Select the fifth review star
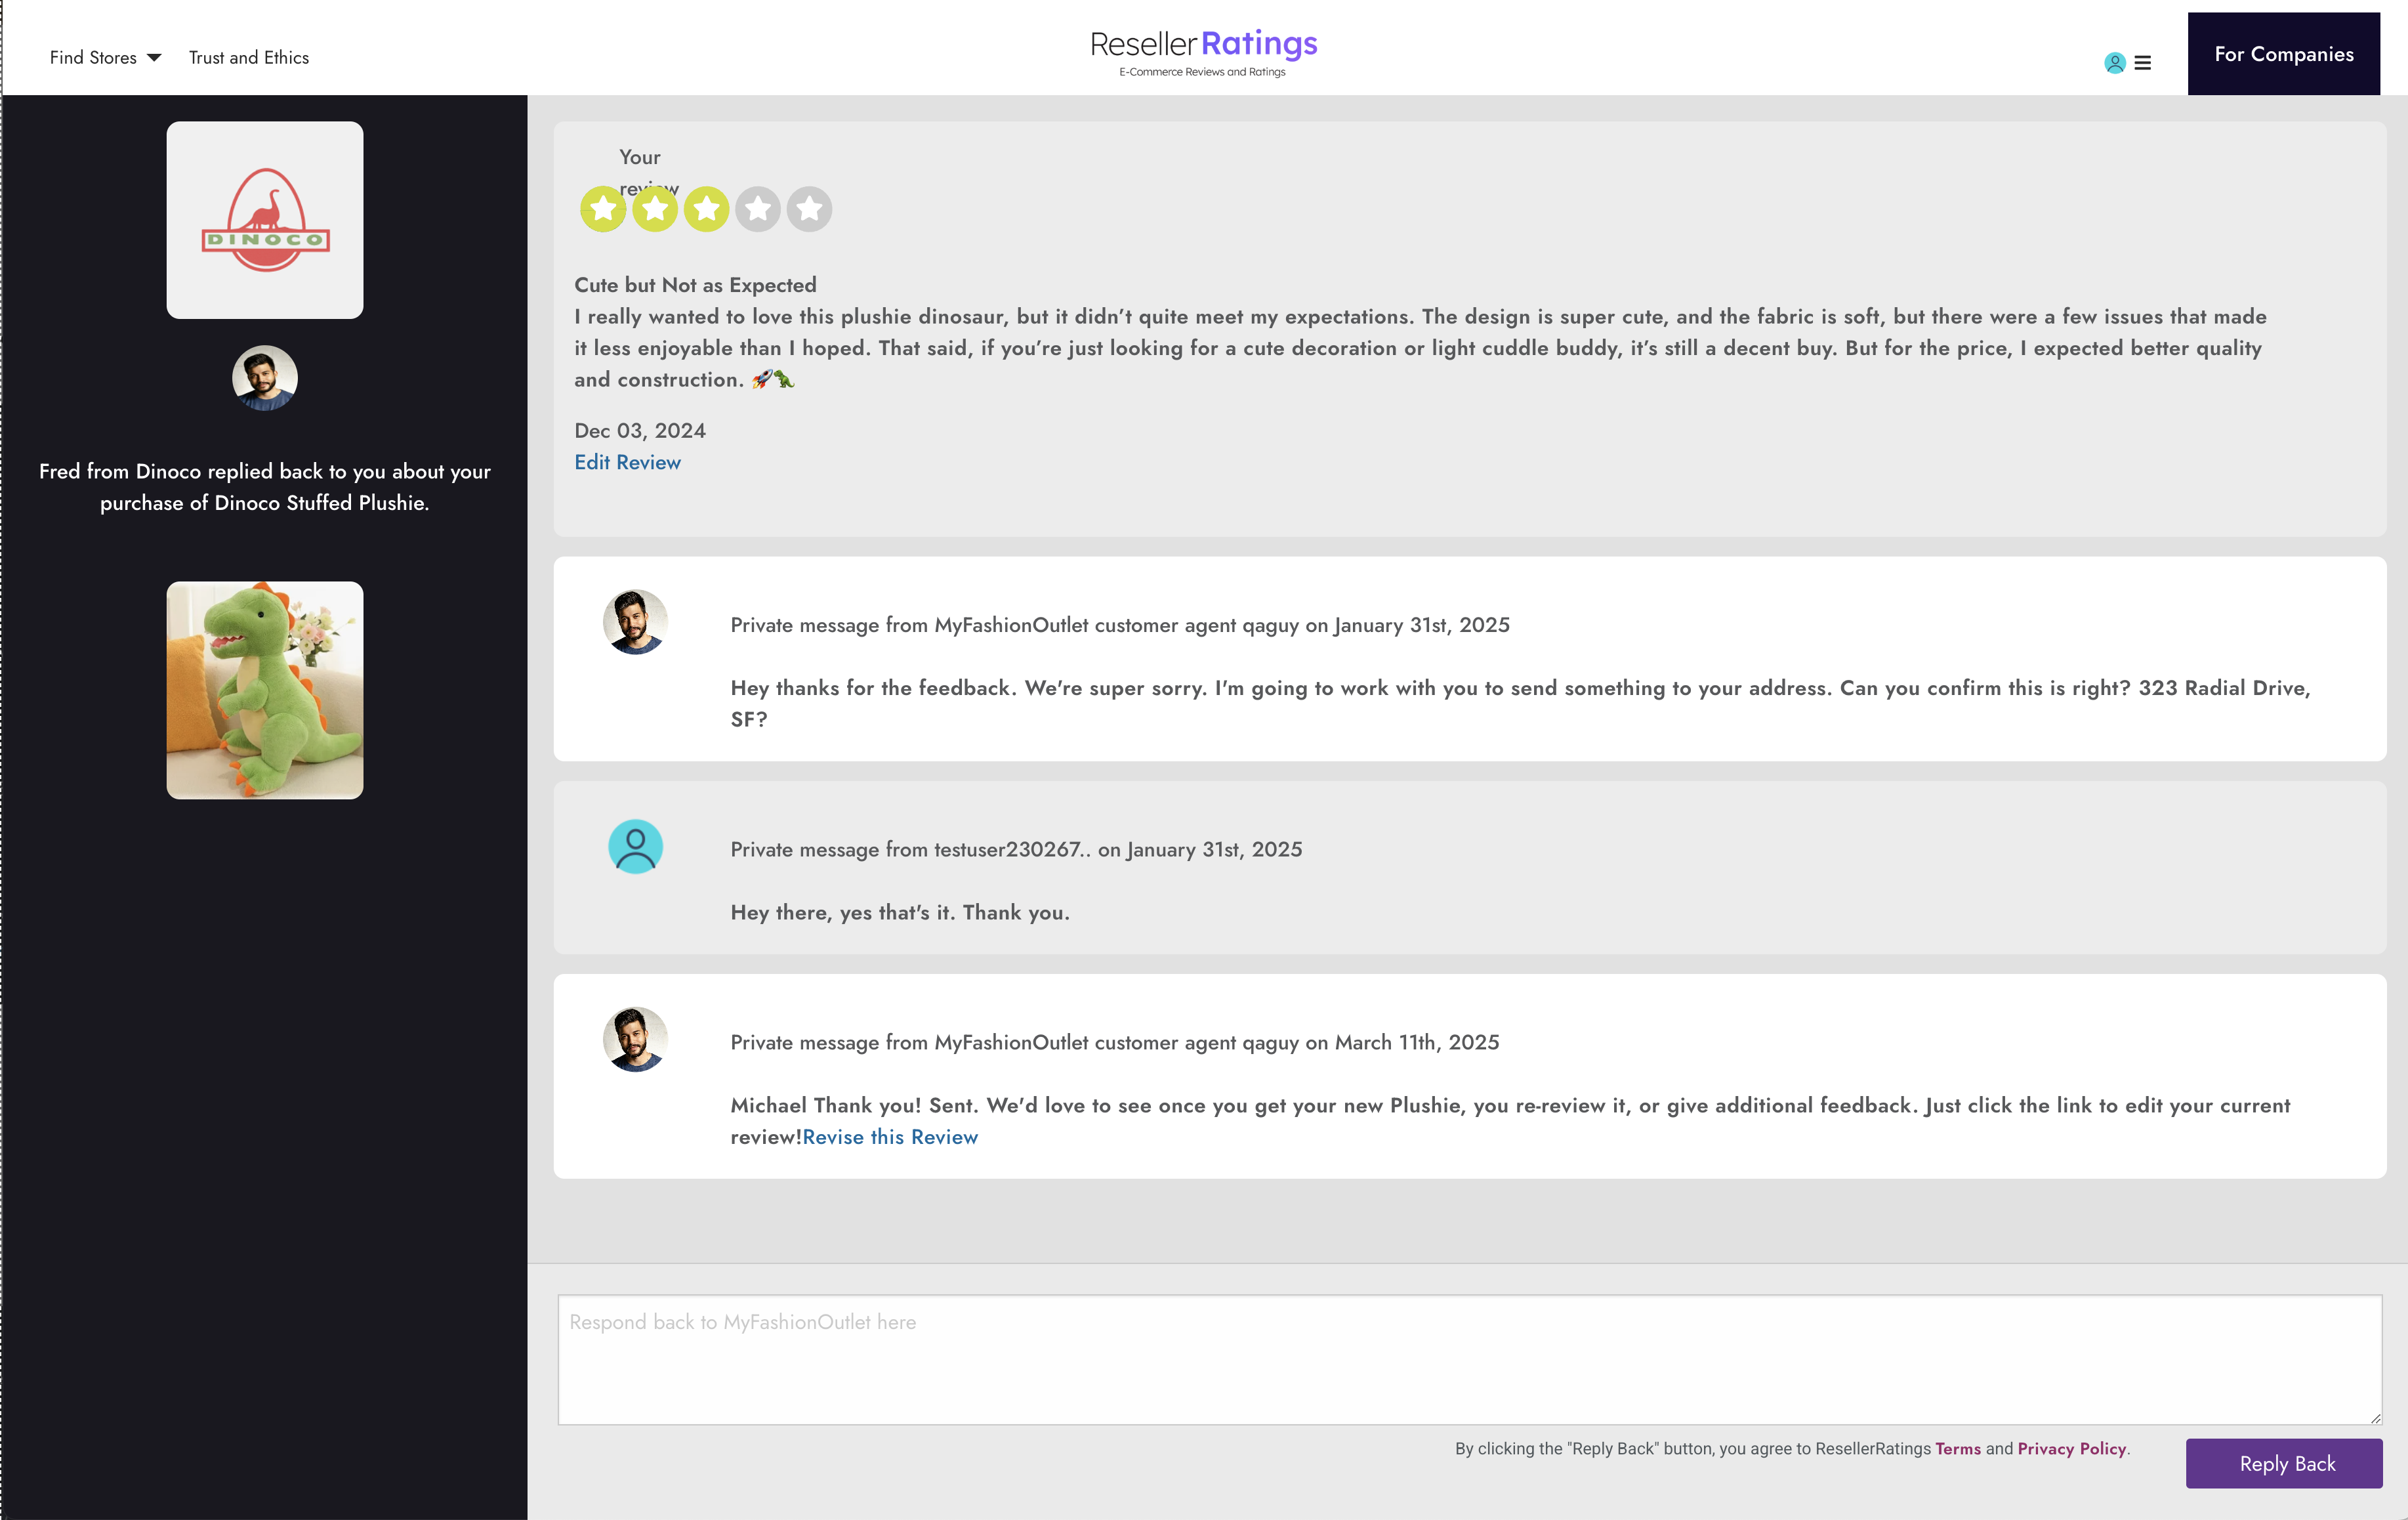 tap(809, 209)
